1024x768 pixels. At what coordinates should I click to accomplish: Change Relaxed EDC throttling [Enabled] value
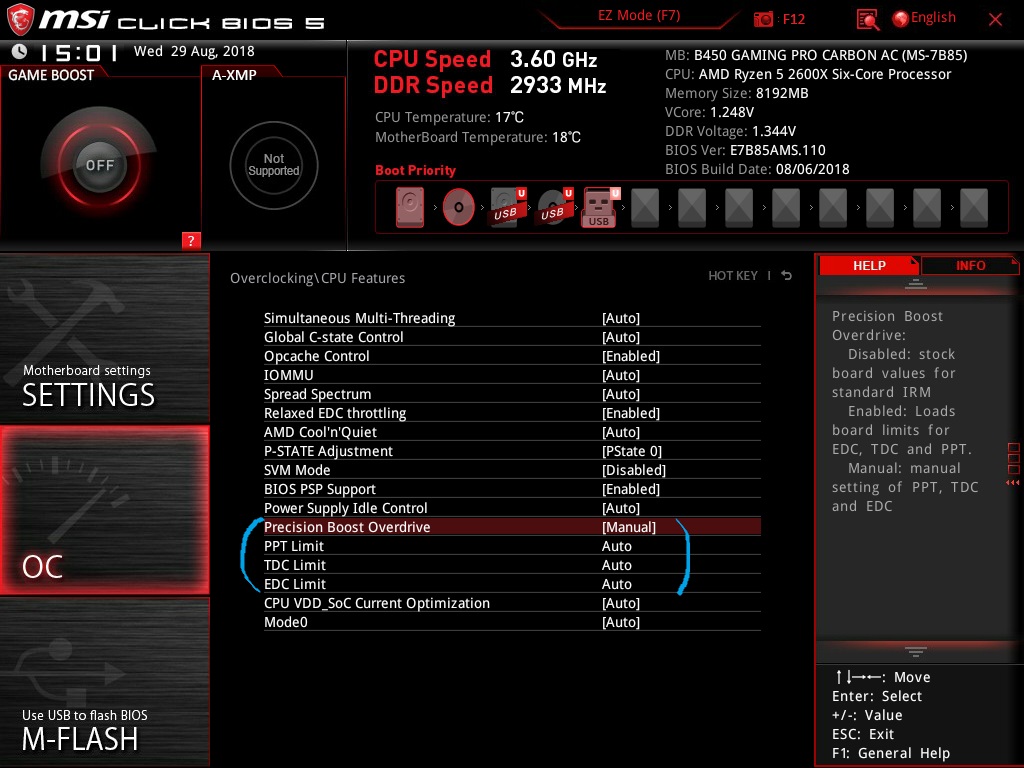coord(631,413)
